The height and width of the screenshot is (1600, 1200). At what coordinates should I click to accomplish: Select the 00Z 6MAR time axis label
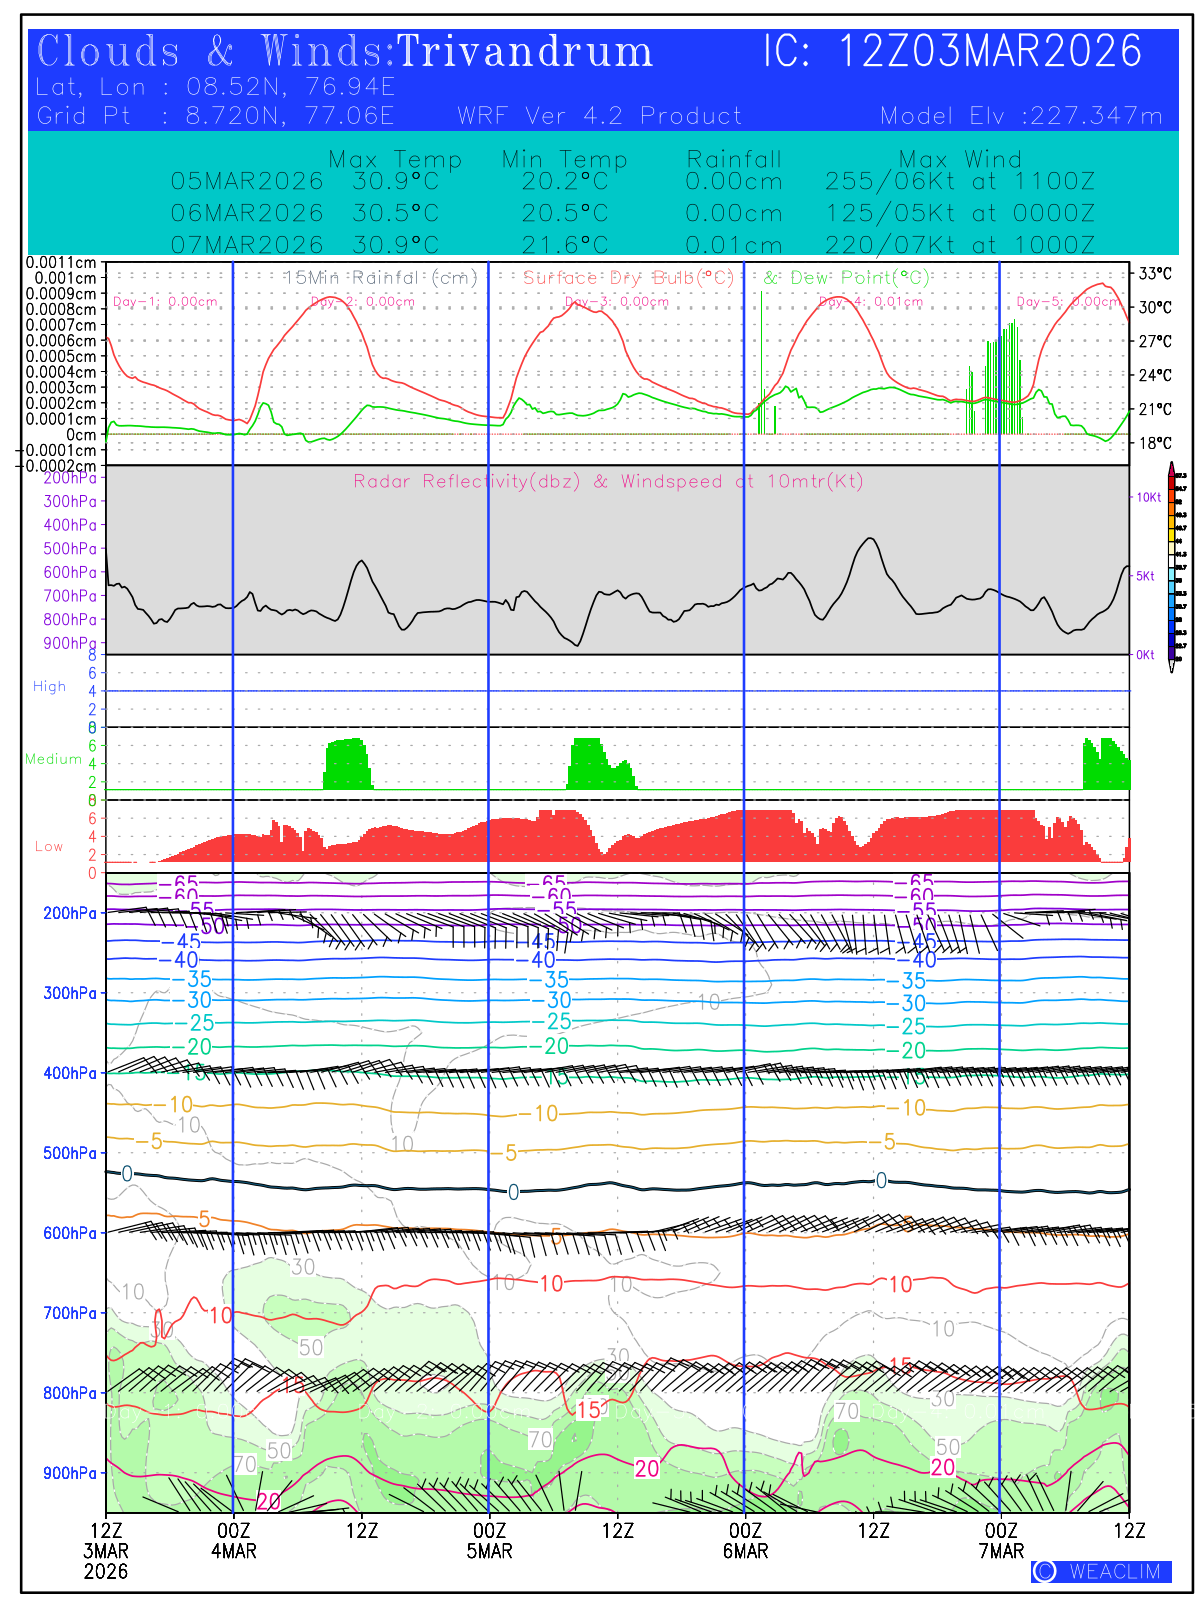click(745, 1540)
